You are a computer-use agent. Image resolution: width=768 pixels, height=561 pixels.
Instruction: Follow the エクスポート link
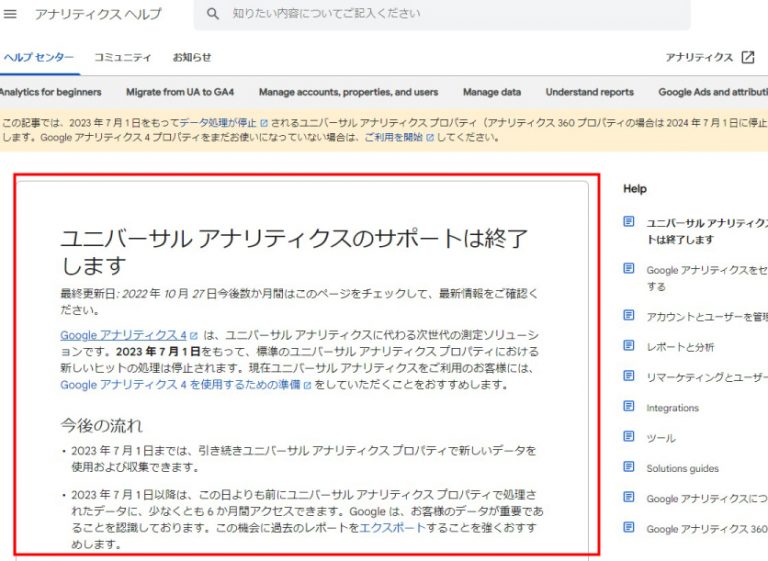[392, 528]
